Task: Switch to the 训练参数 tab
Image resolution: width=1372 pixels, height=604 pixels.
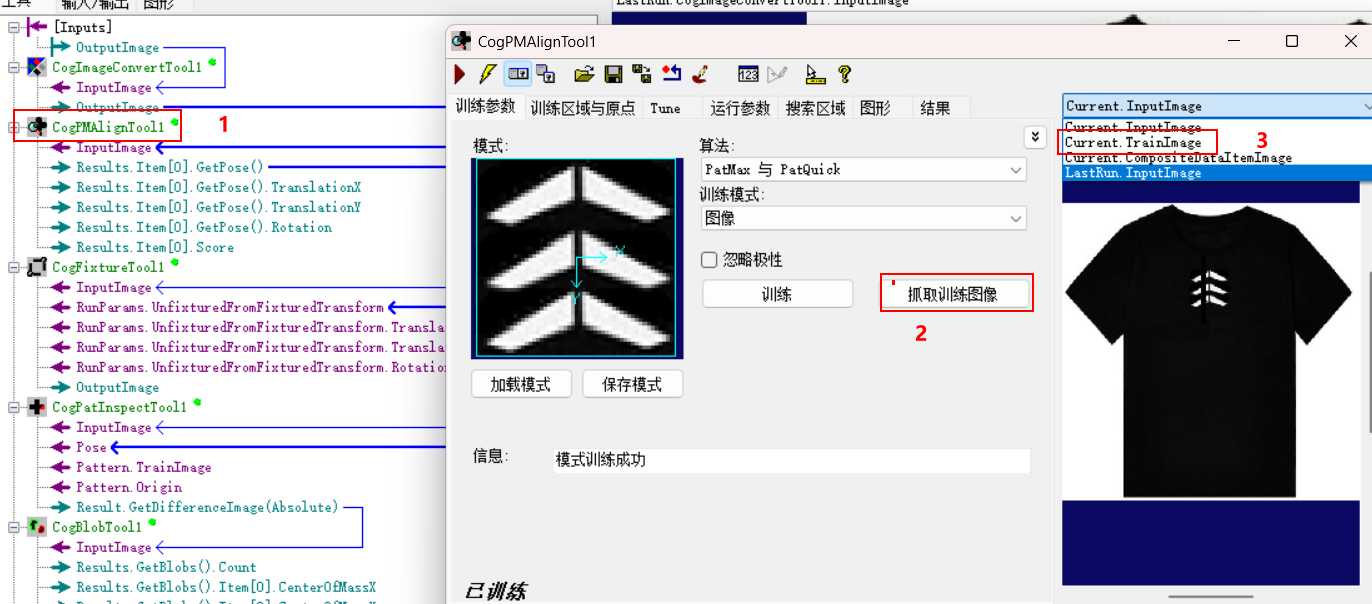Action: [x=486, y=107]
